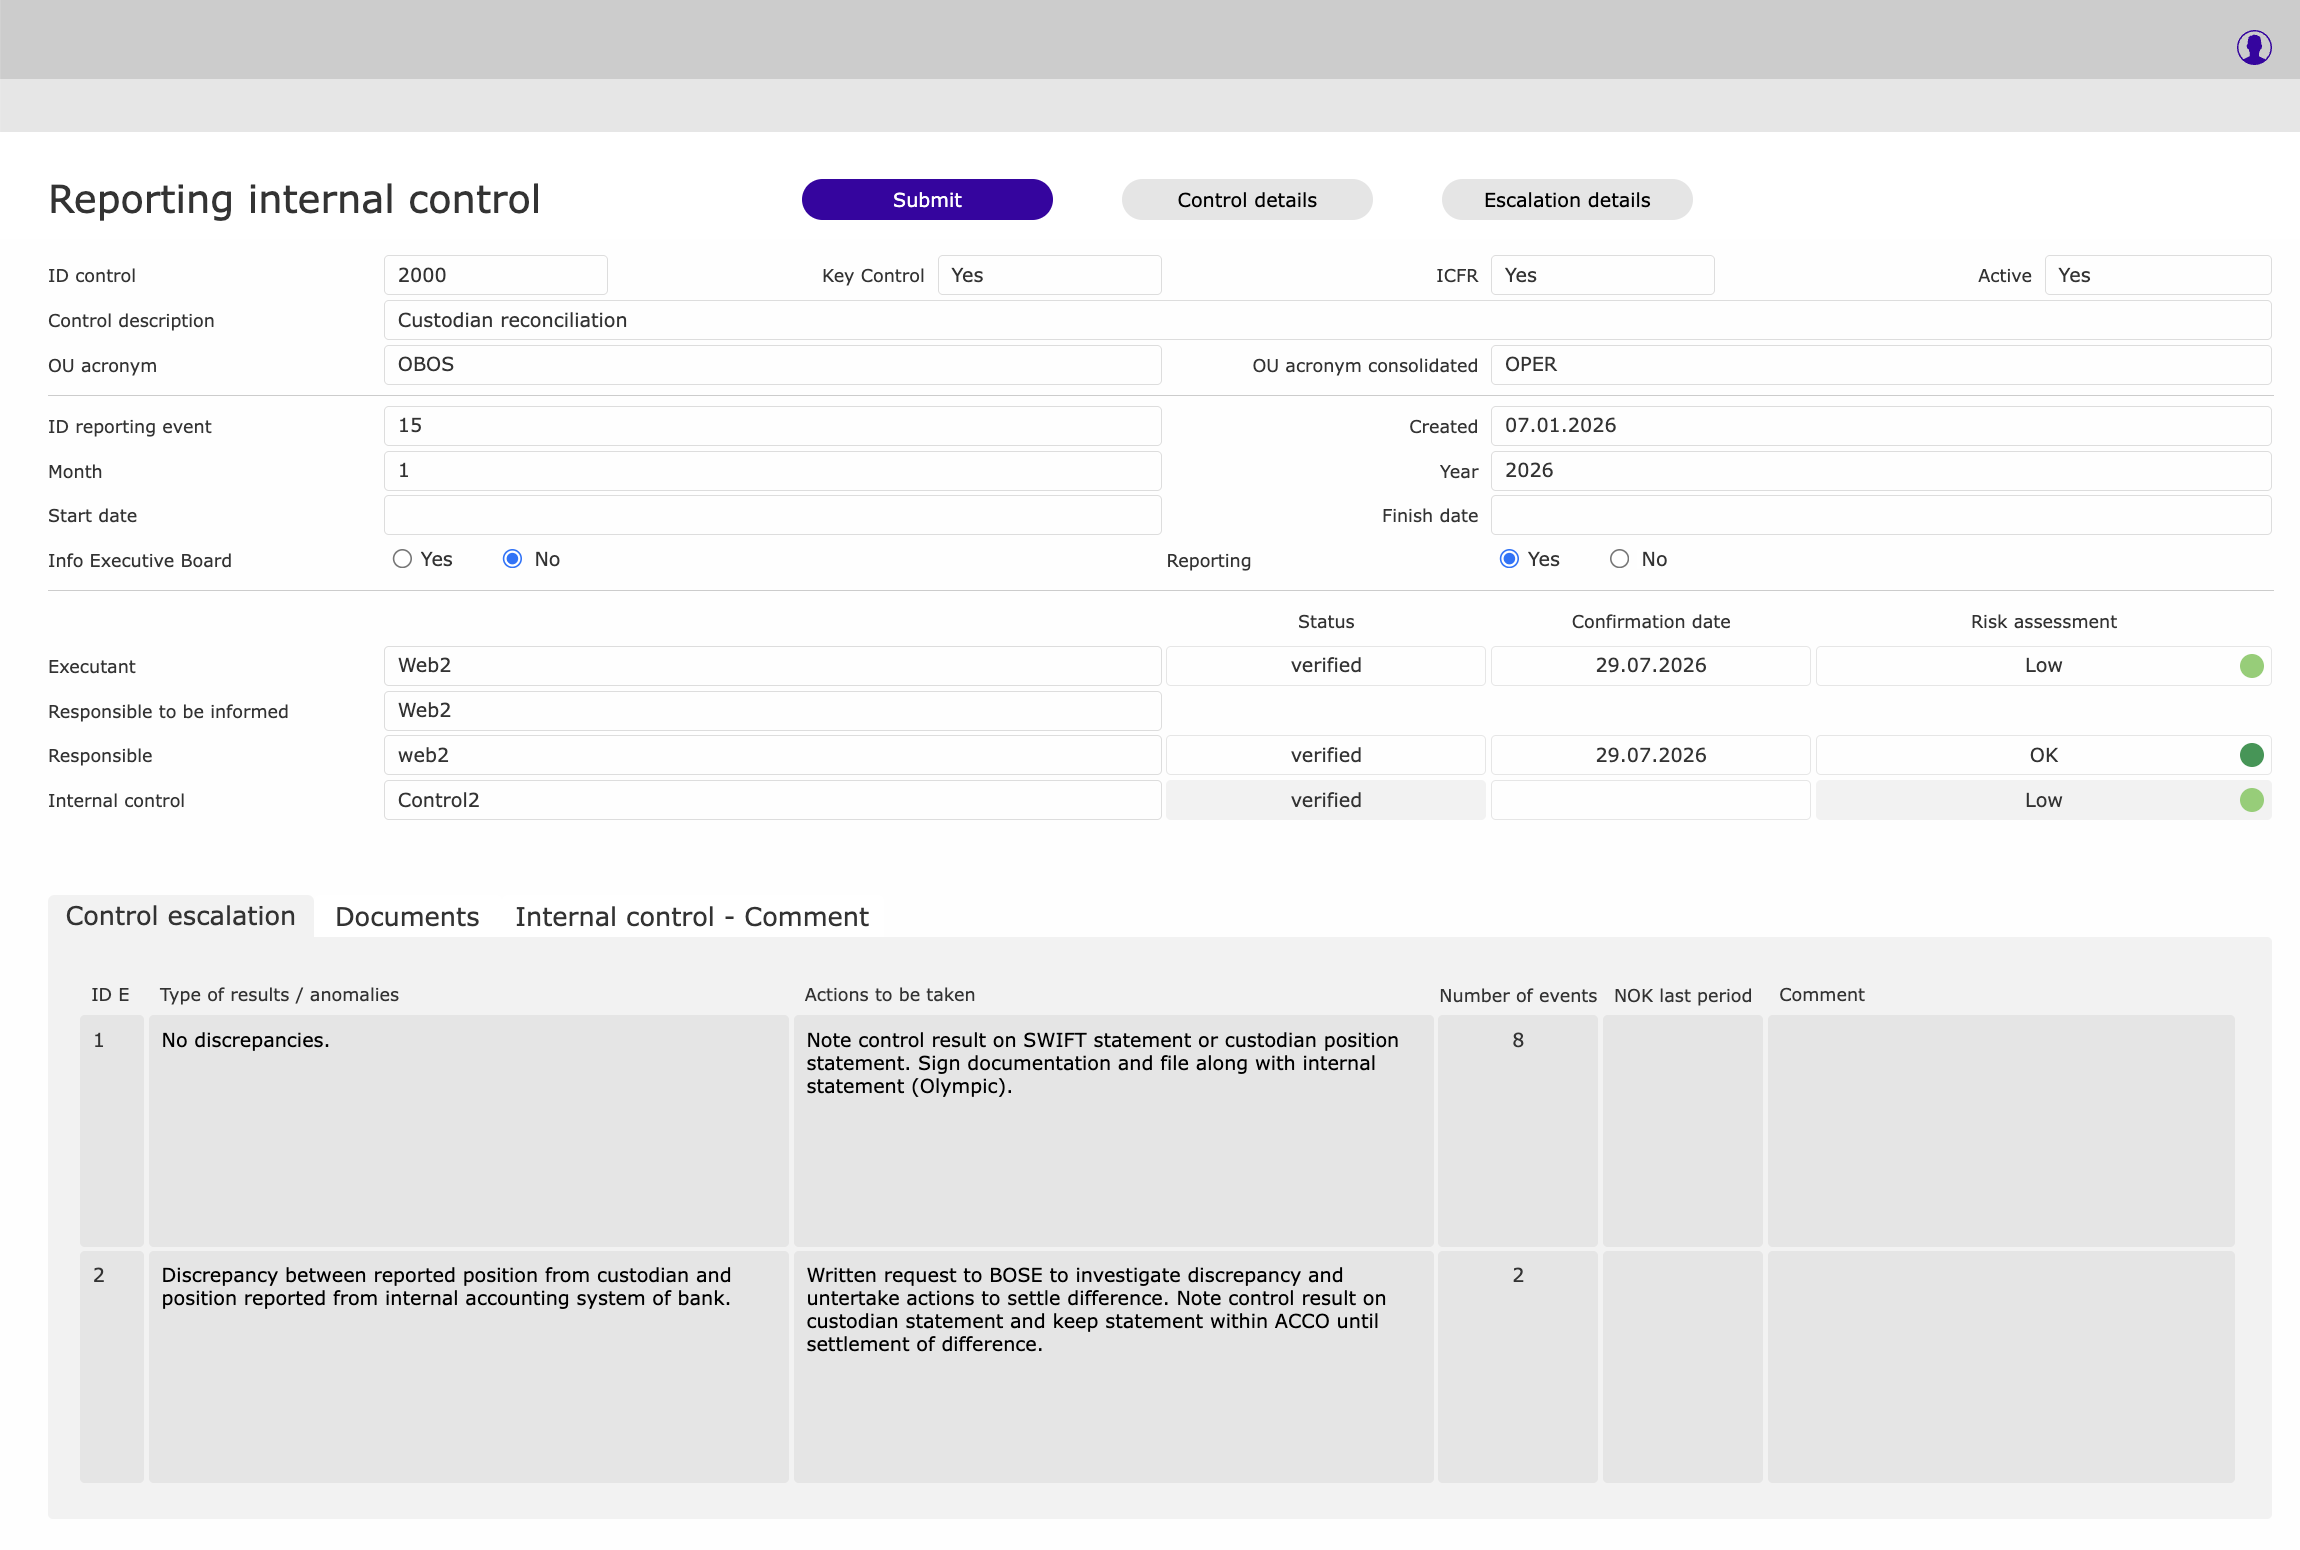Click the Executant risk assessment Low field
The image size is (2300, 1550).
(x=2043, y=666)
